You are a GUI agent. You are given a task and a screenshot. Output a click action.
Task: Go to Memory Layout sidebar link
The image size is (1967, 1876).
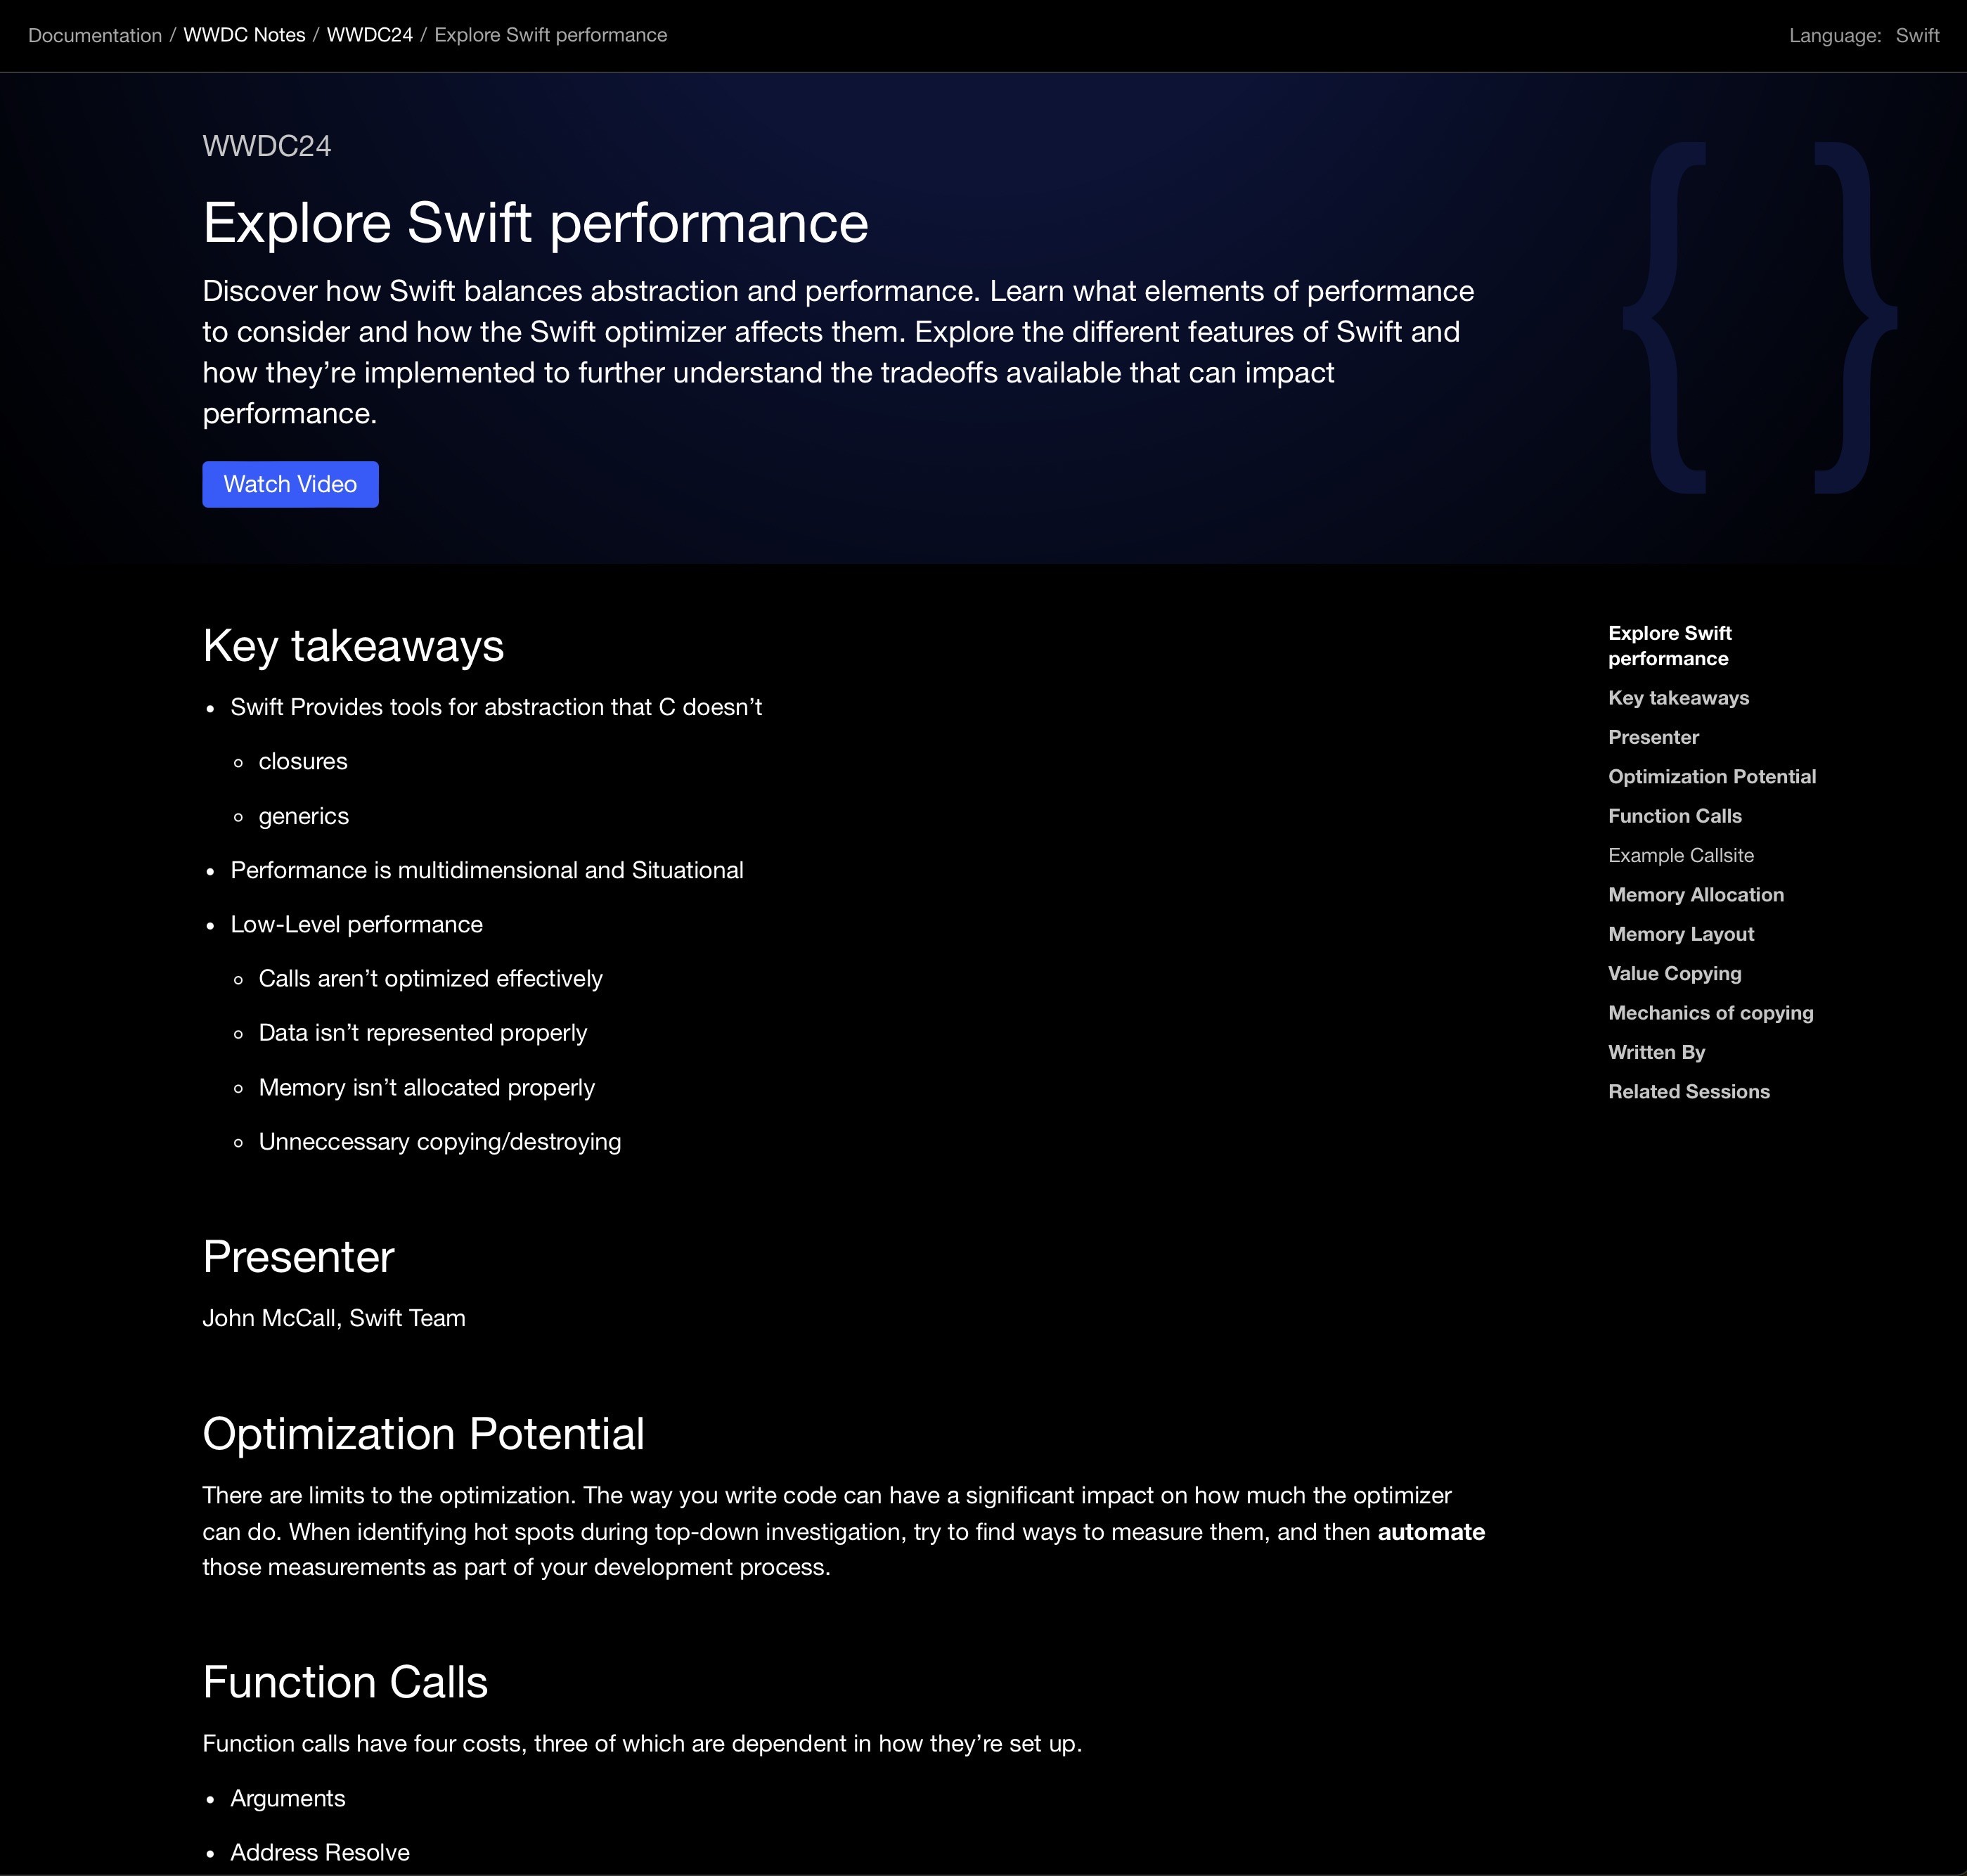click(1680, 934)
